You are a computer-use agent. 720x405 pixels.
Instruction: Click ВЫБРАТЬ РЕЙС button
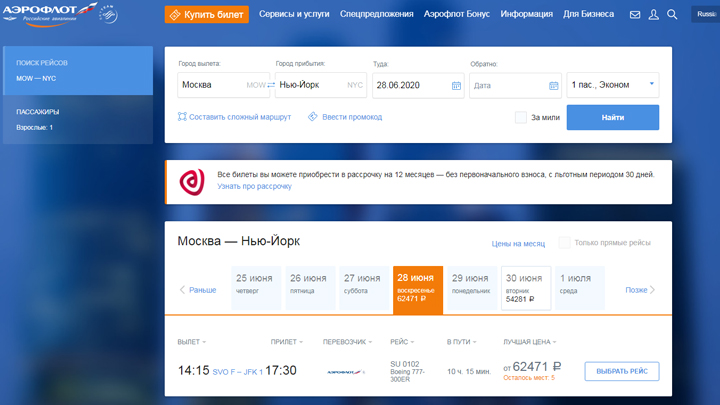pyautogui.click(x=622, y=371)
